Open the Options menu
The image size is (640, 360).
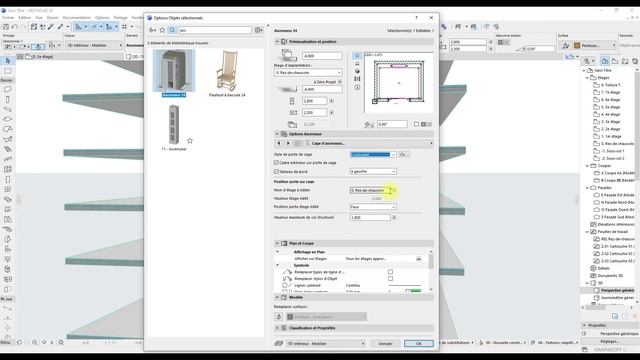click(x=102, y=18)
